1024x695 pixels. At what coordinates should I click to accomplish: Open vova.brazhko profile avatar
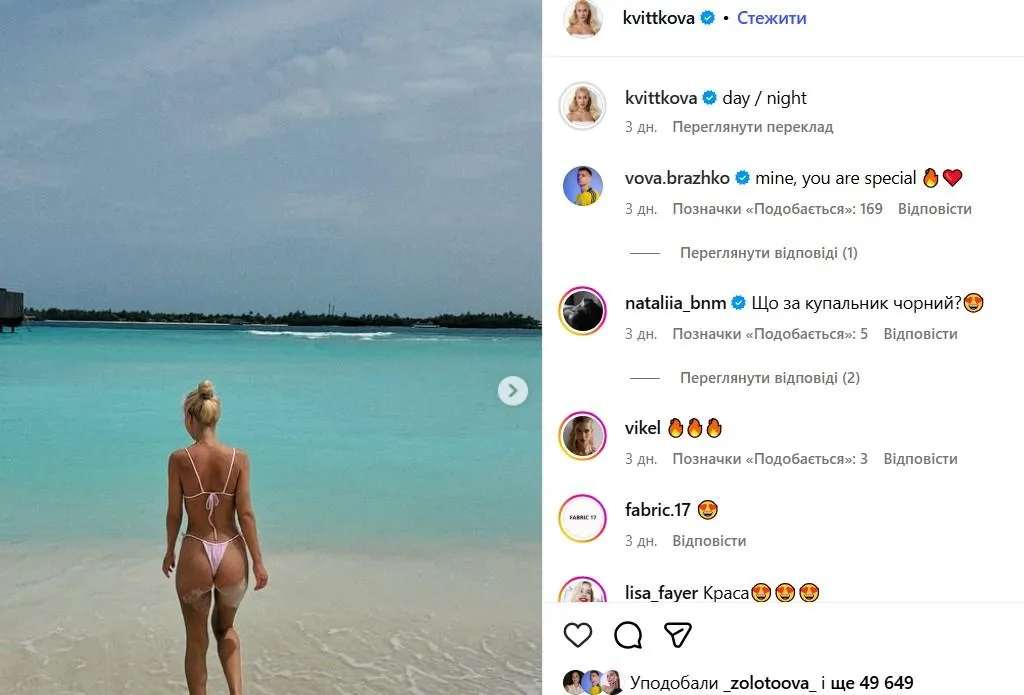[583, 186]
